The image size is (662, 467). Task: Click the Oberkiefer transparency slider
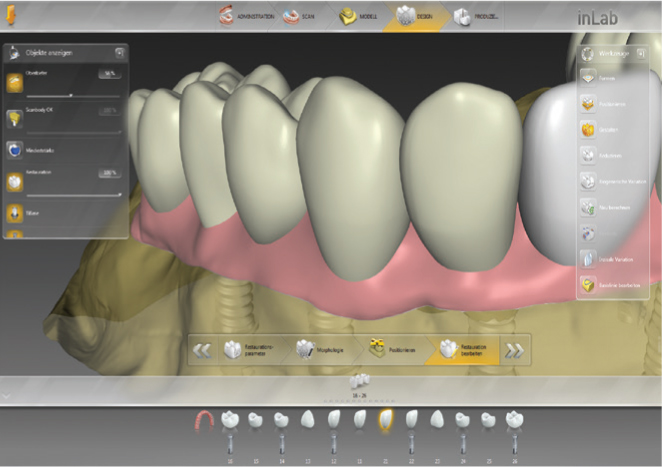click(x=70, y=95)
